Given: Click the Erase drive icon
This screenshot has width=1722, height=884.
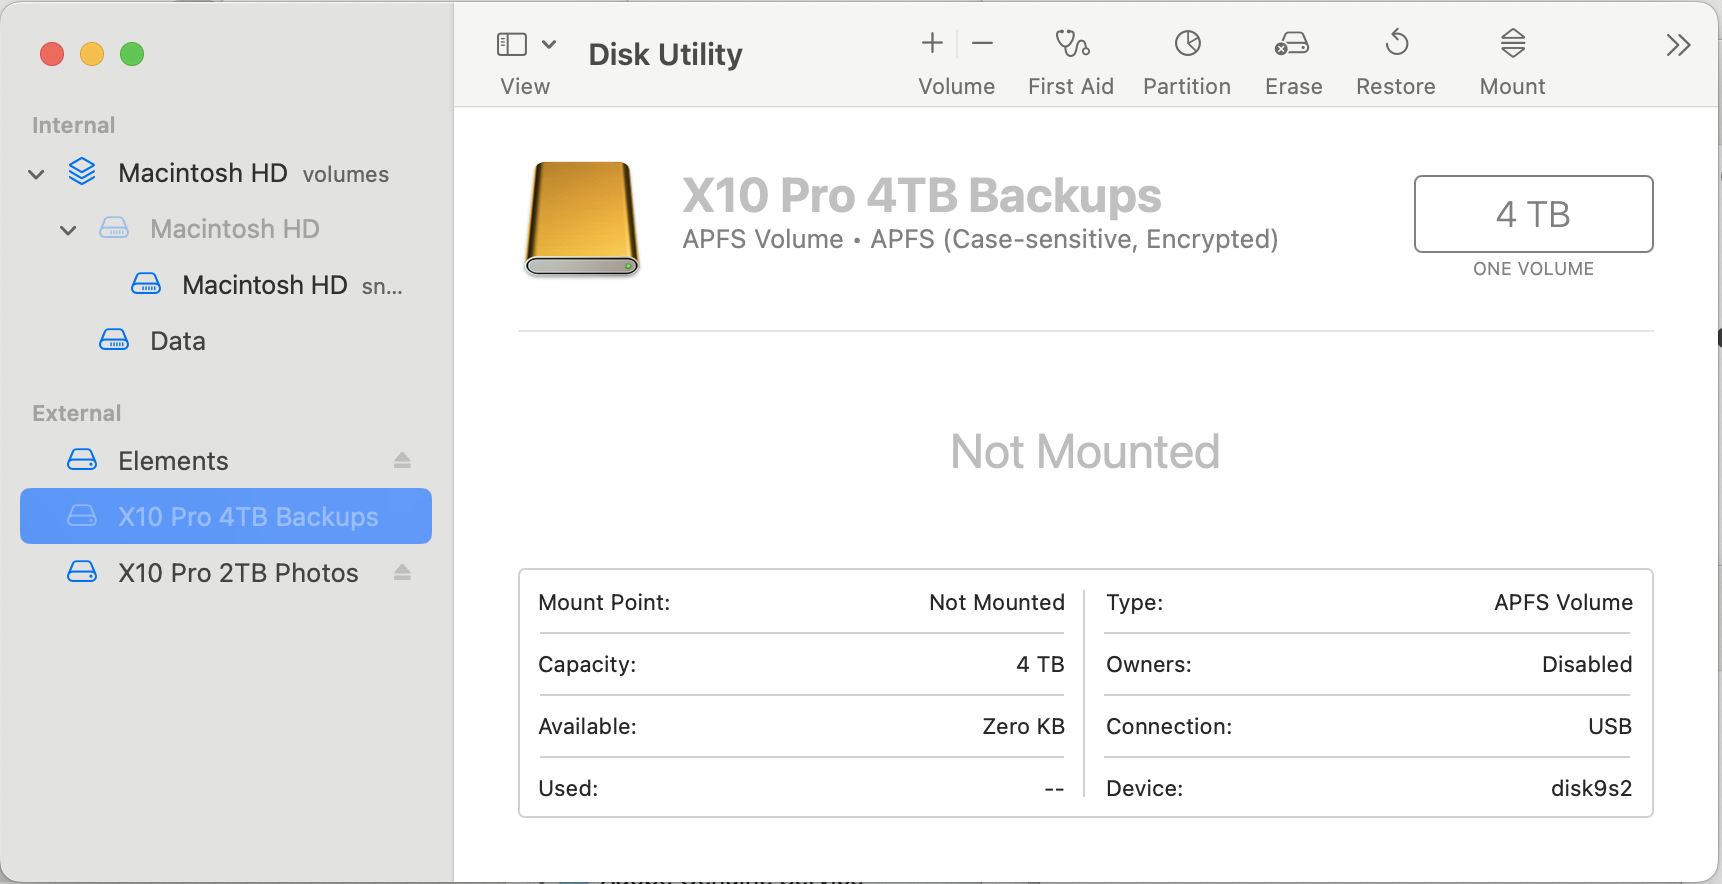Looking at the screenshot, I should pyautogui.click(x=1292, y=44).
